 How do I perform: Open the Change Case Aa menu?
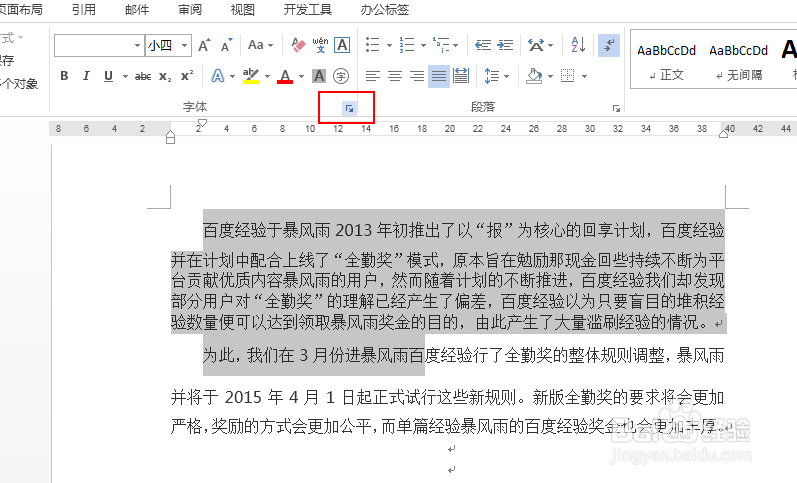(260, 45)
